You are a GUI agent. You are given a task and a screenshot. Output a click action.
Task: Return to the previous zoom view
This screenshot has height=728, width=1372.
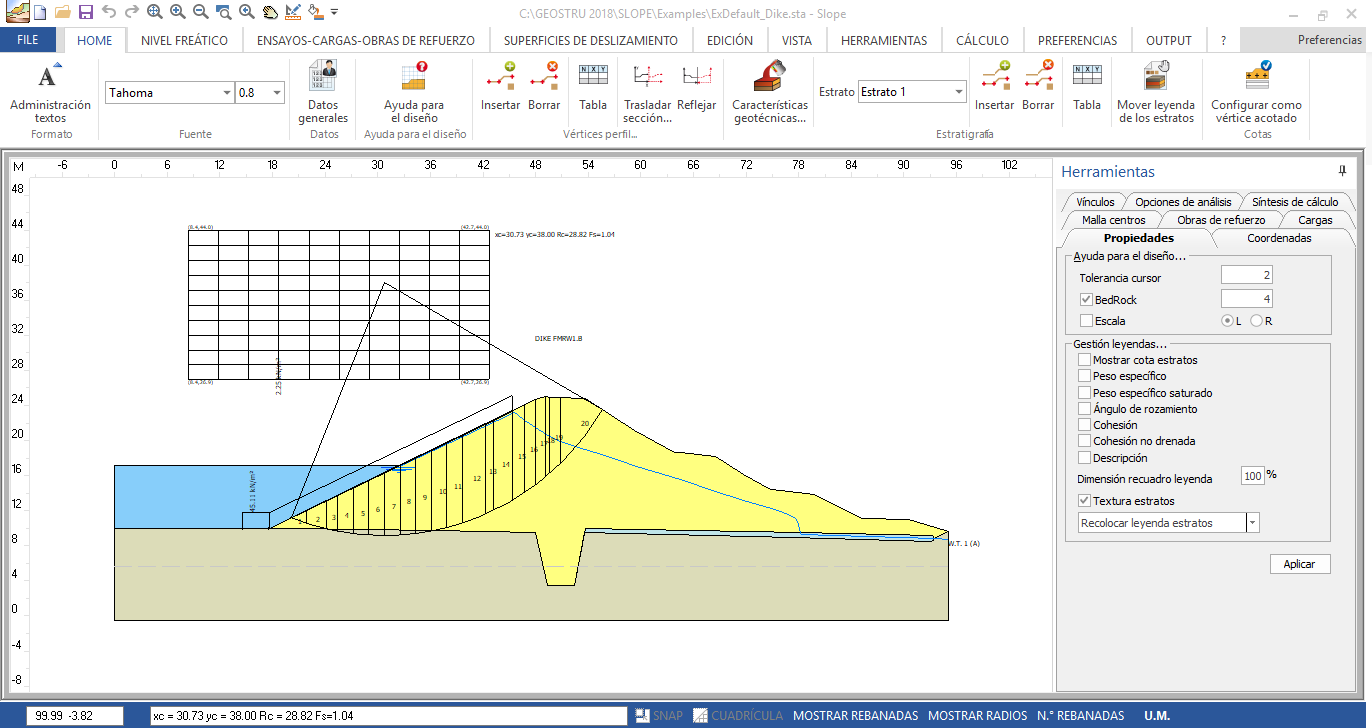(246, 12)
